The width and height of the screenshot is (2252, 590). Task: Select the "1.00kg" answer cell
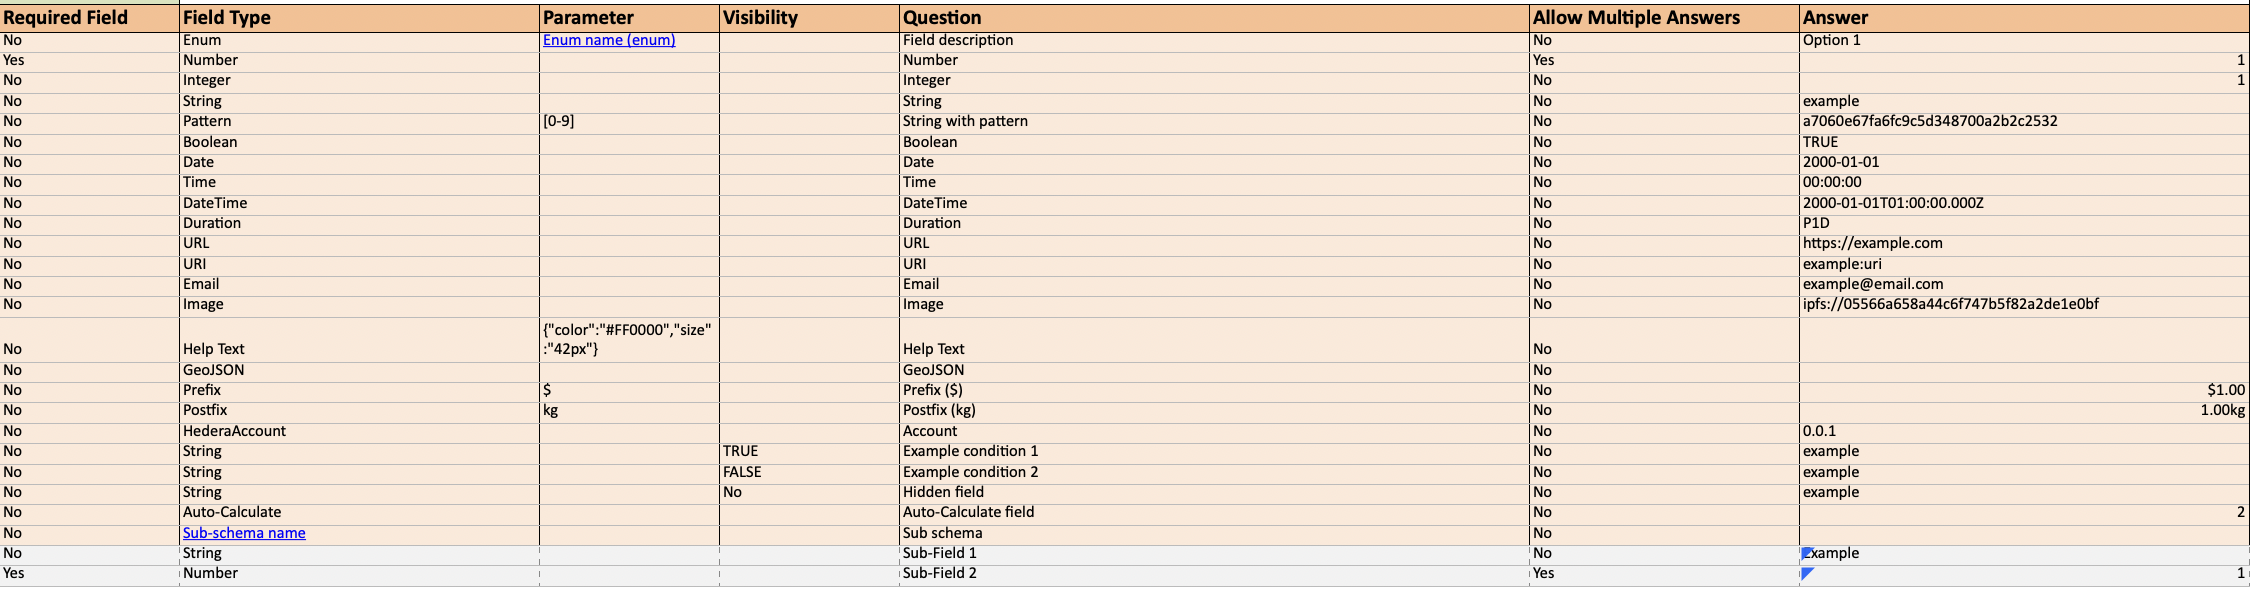click(2222, 410)
